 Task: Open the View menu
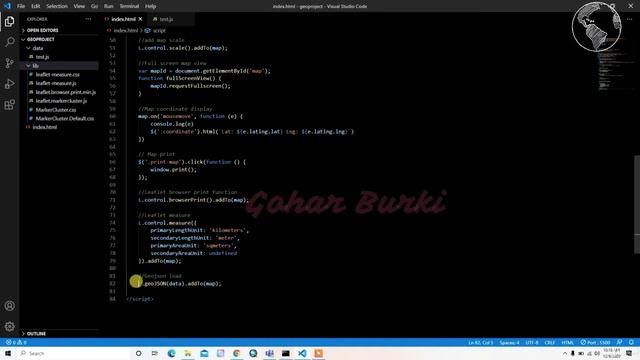tap(79, 6)
